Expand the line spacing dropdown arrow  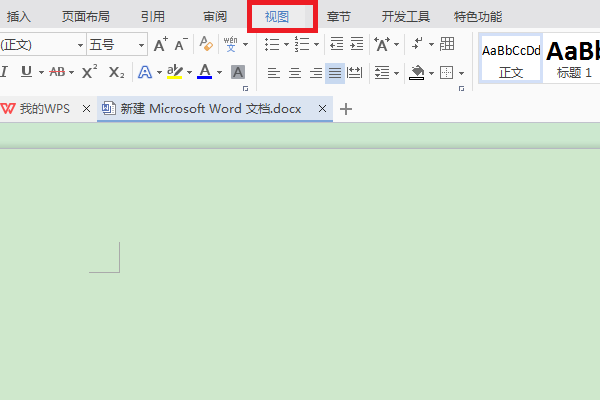[396, 73]
